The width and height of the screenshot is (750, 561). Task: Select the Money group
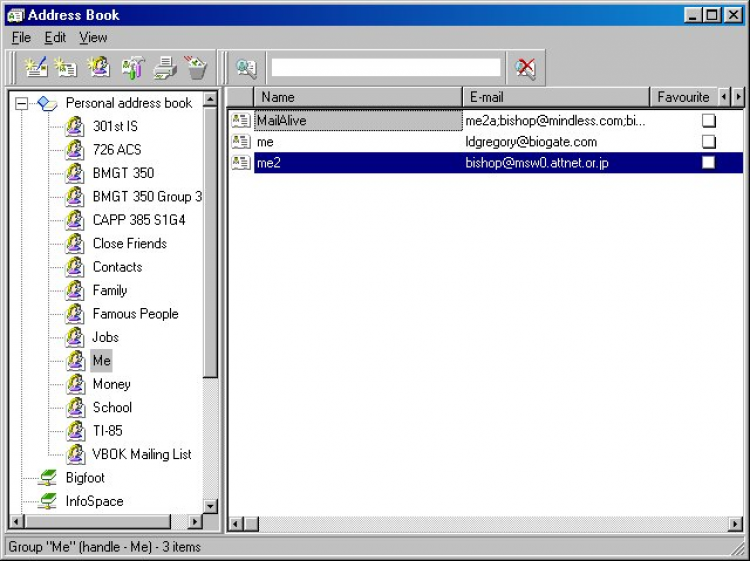tap(111, 384)
